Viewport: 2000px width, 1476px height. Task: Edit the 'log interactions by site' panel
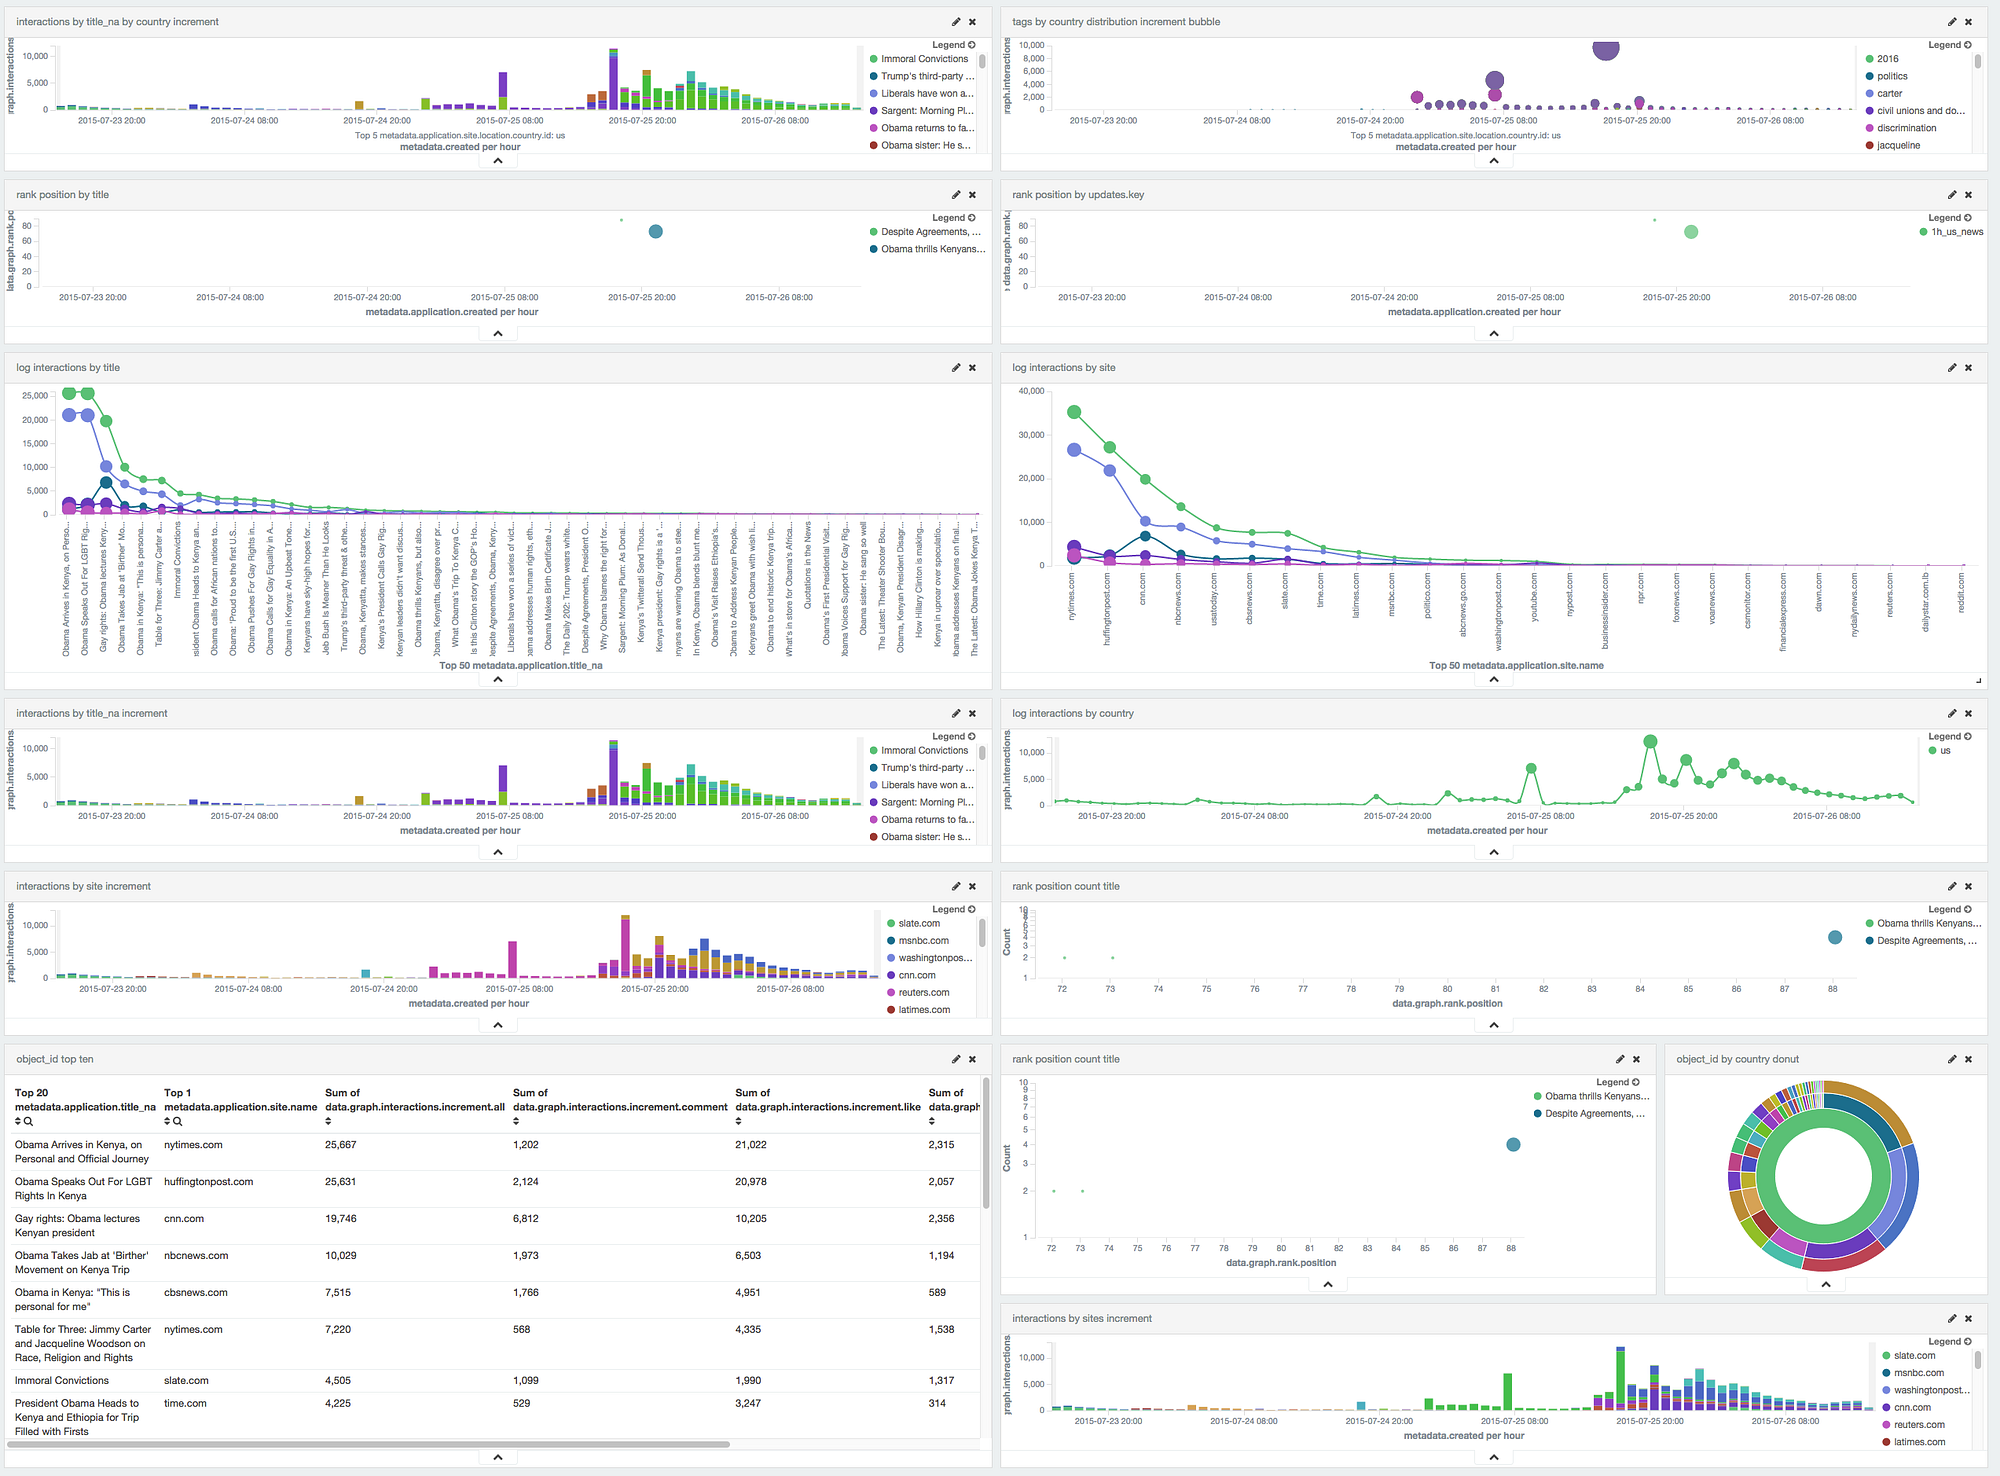[1951, 368]
